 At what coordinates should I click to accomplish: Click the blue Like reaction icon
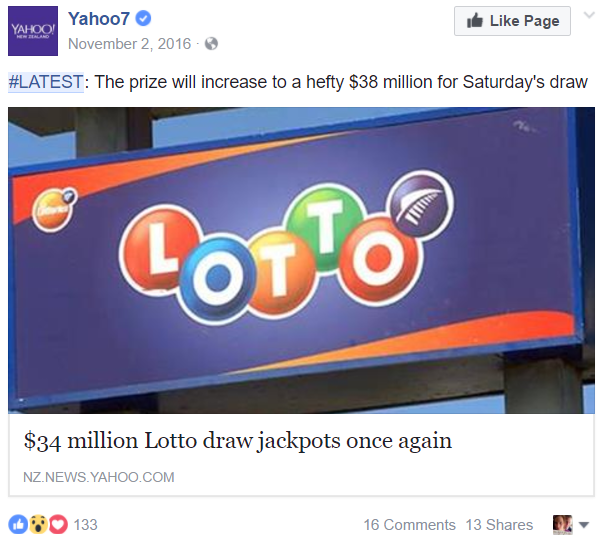click(x=18, y=524)
